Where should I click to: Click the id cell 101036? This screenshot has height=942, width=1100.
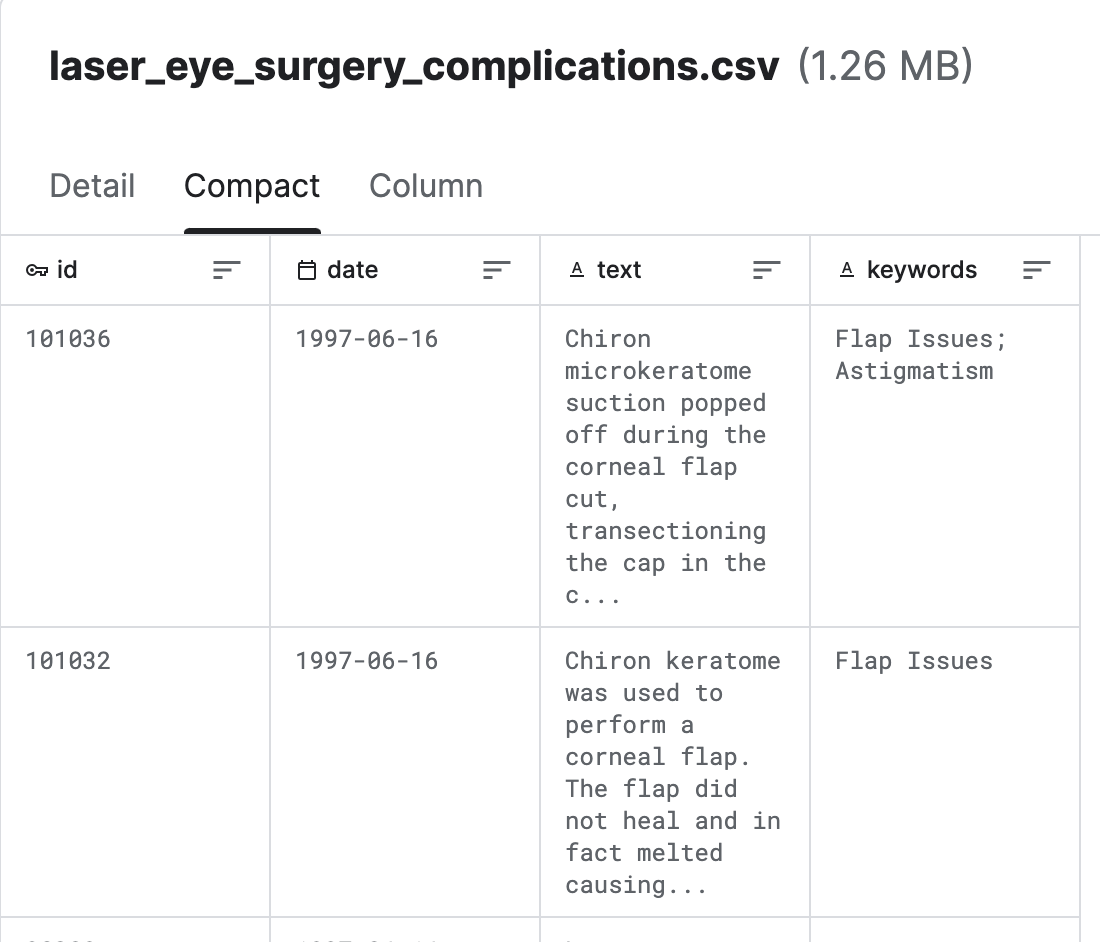[68, 339]
